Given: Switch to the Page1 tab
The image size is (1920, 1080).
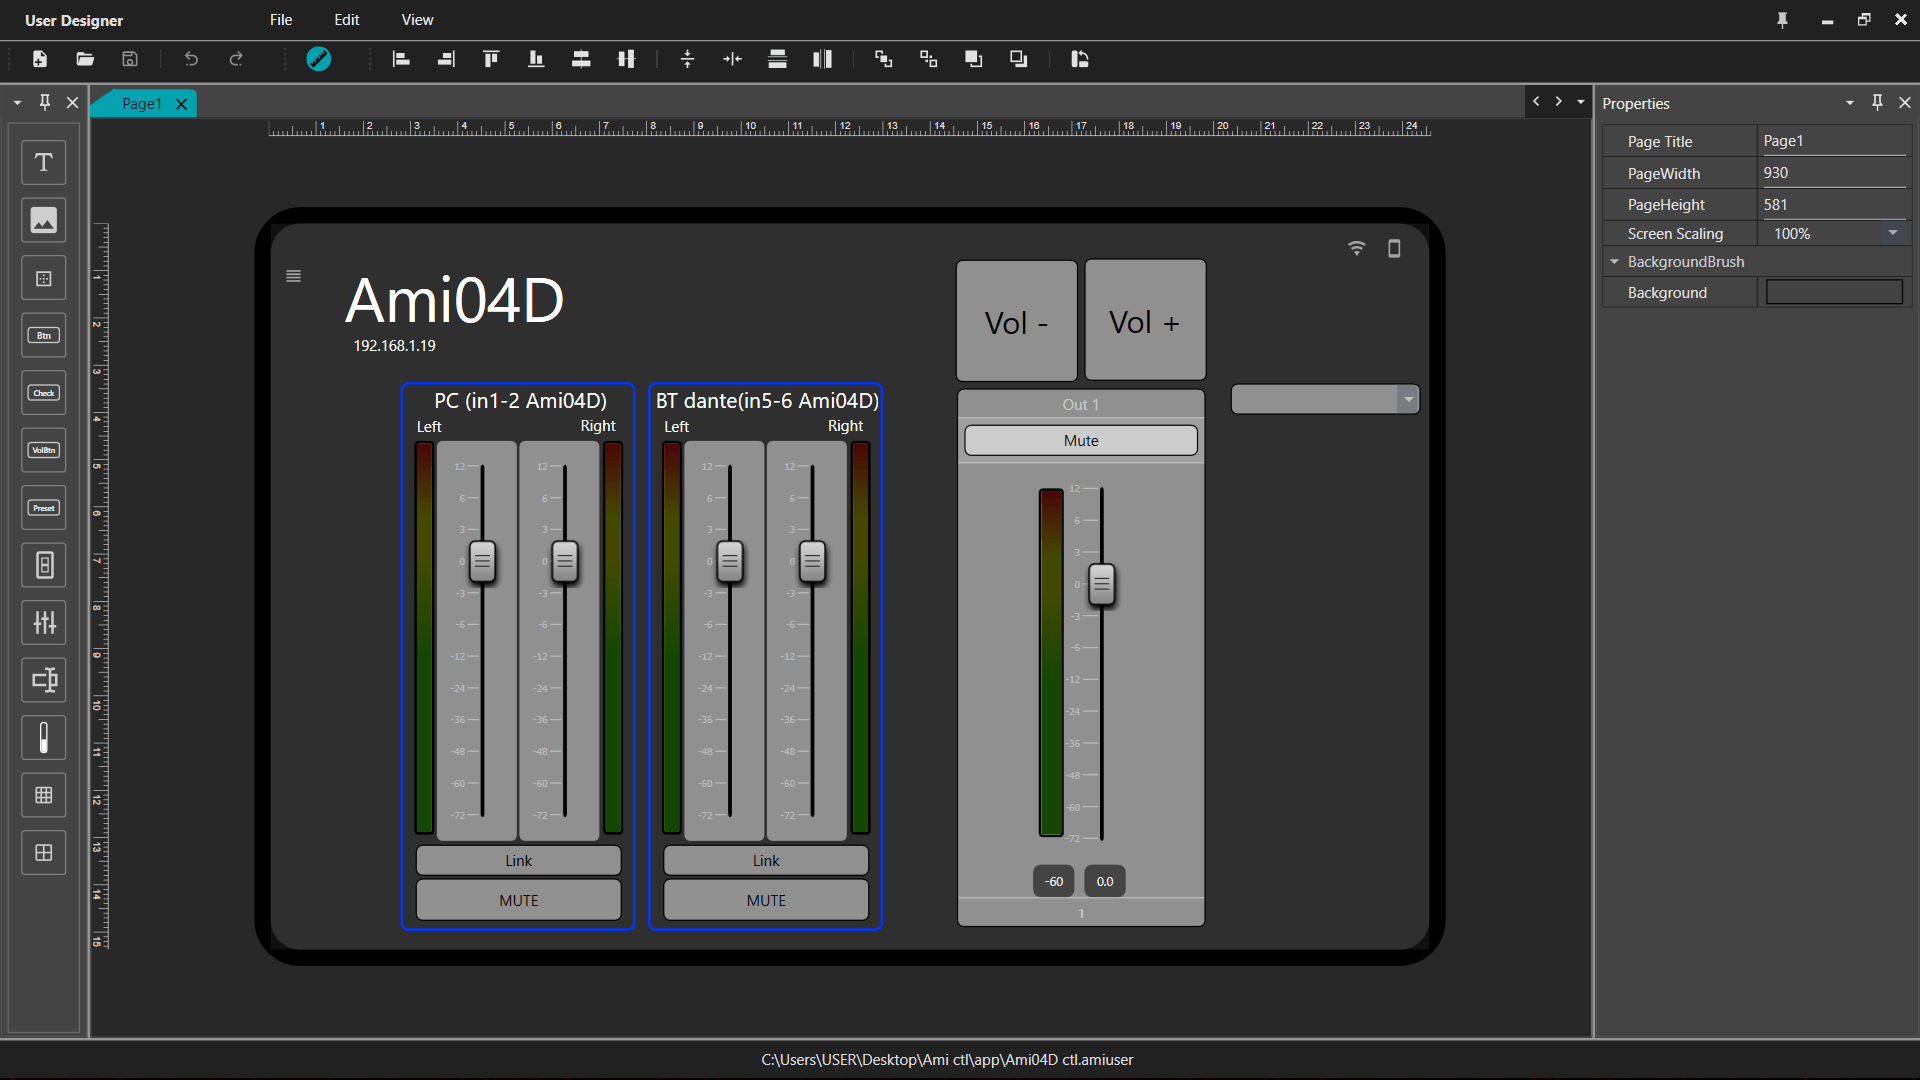Looking at the screenshot, I should [x=141, y=104].
